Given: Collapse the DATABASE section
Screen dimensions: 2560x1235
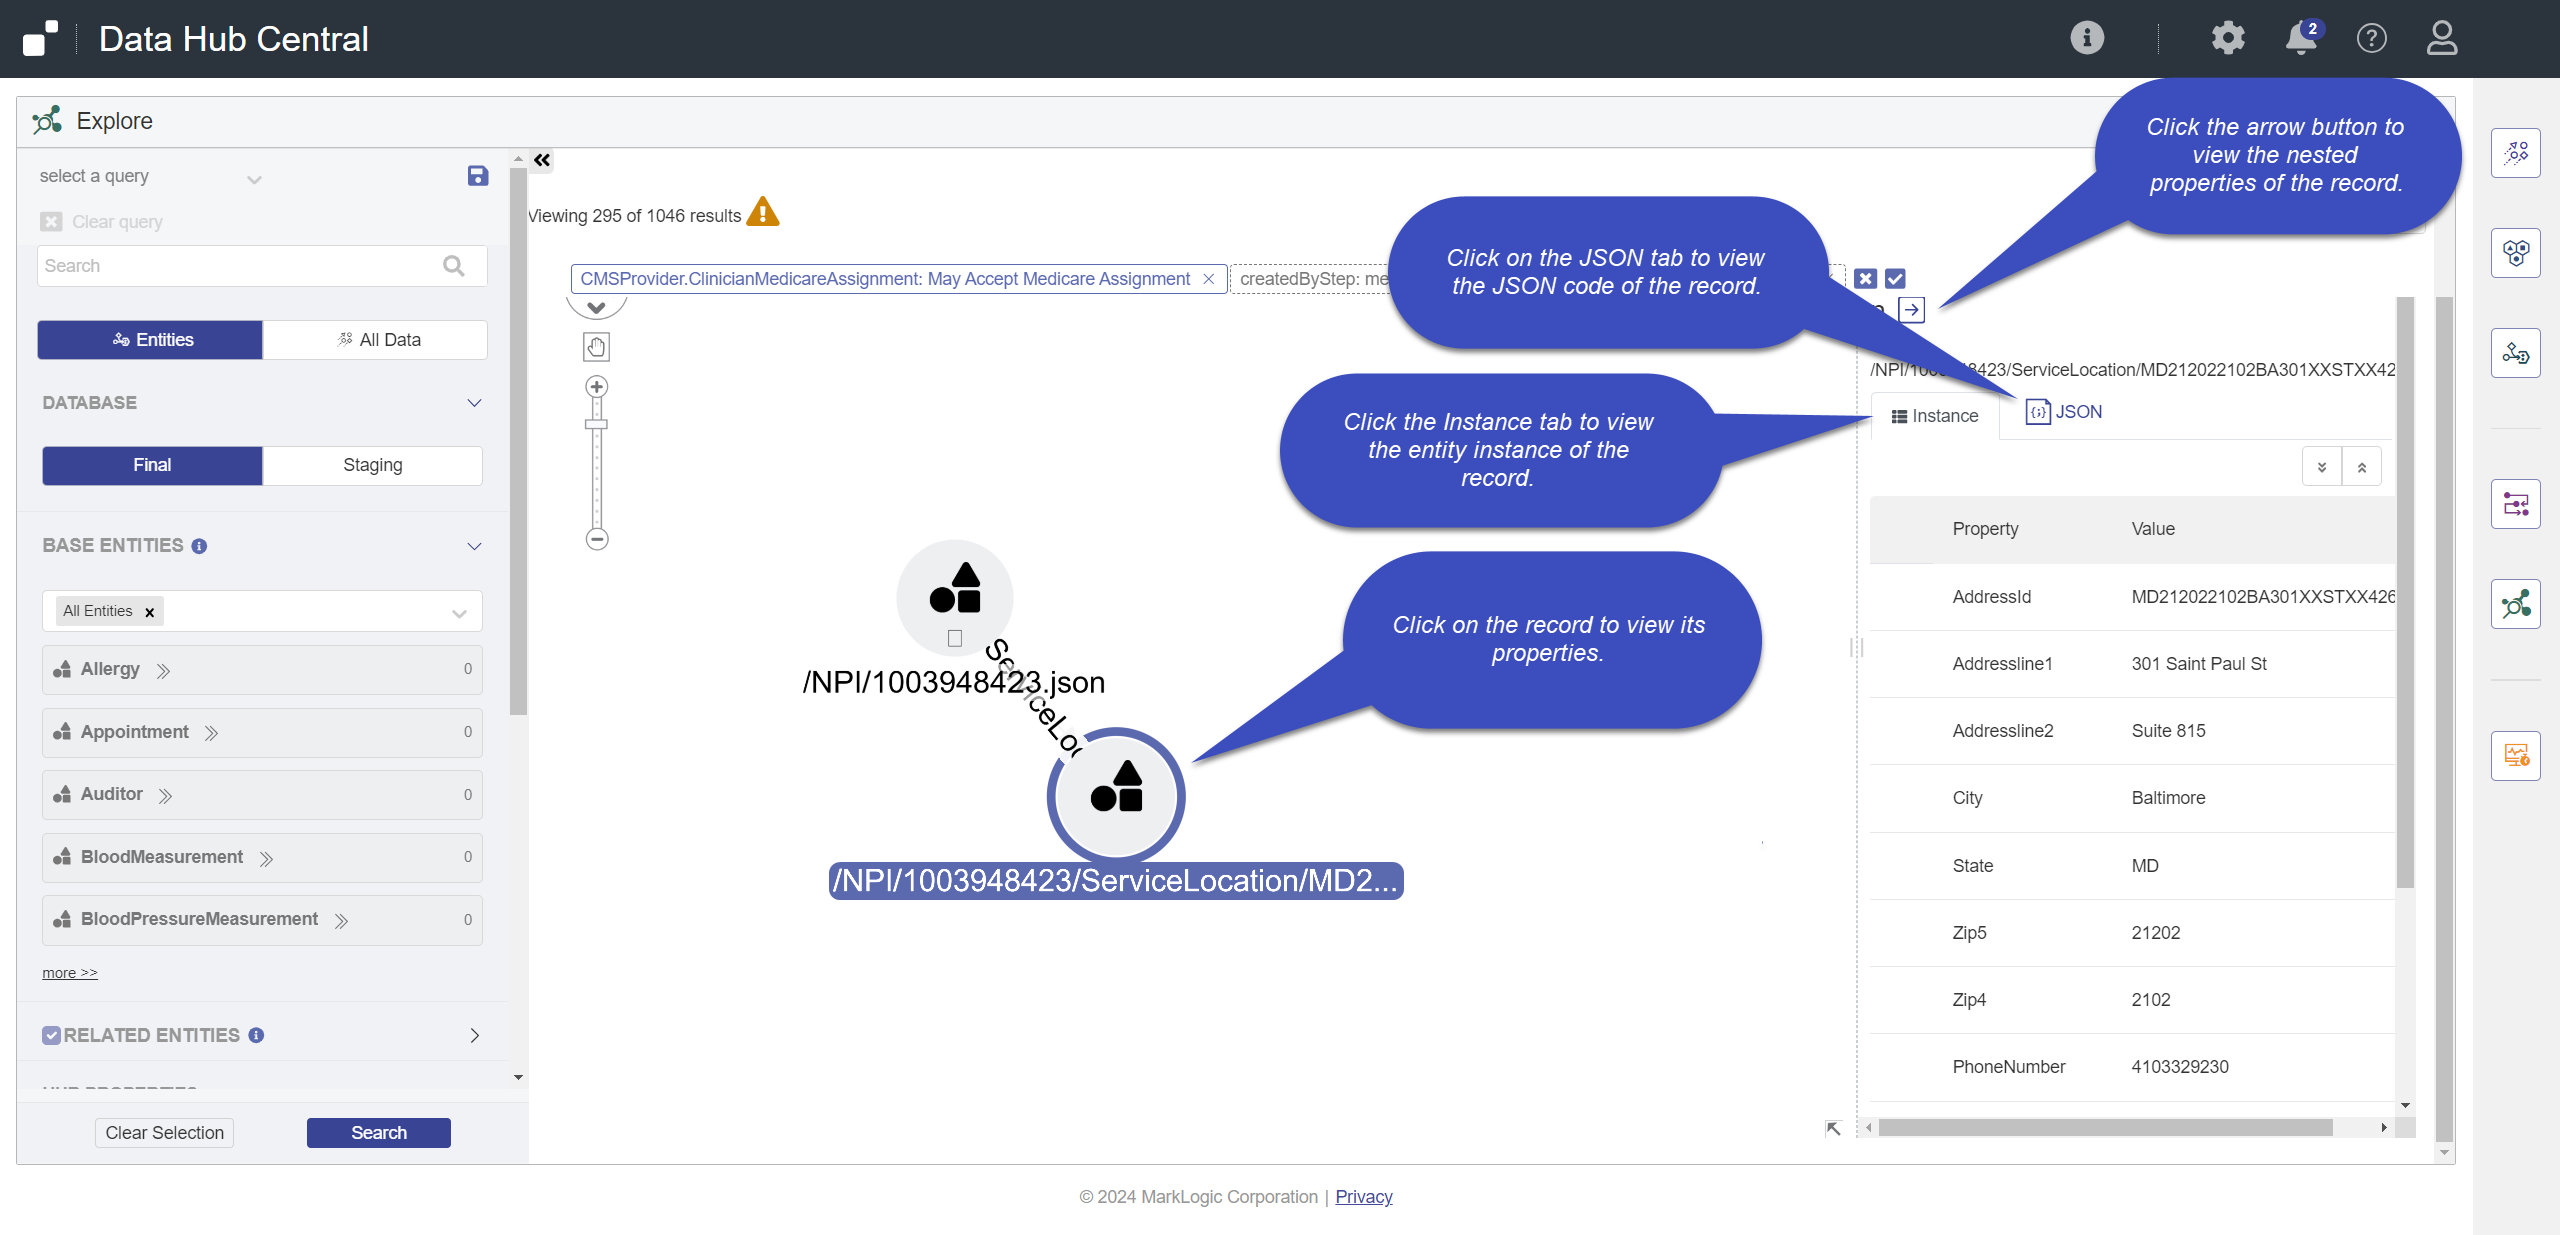Looking at the screenshot, I should pyautogui.click(x=473, y=403).
